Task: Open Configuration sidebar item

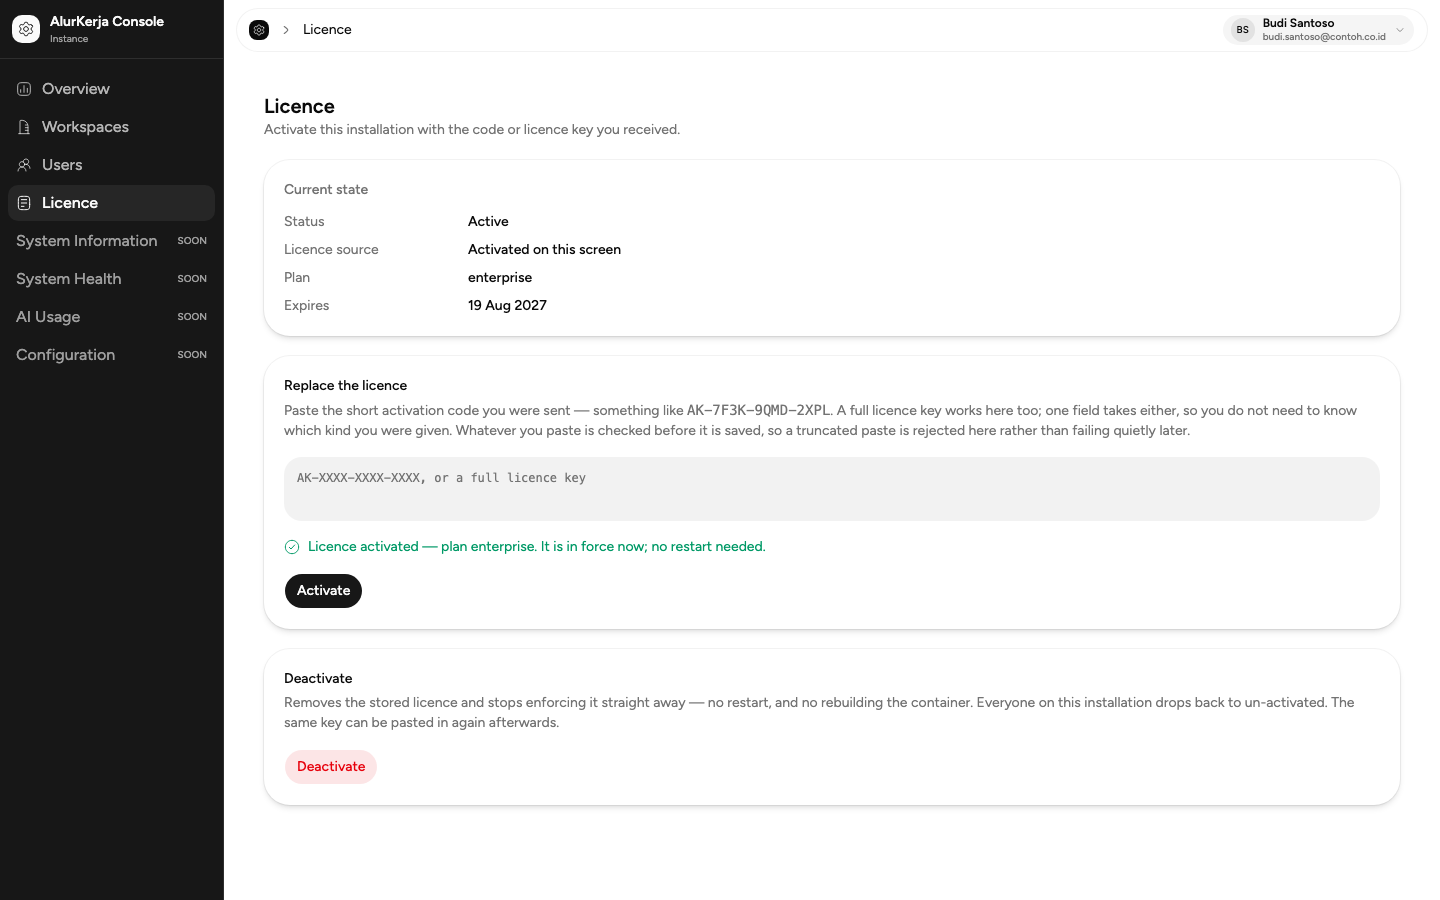Action: pos(111,355)
